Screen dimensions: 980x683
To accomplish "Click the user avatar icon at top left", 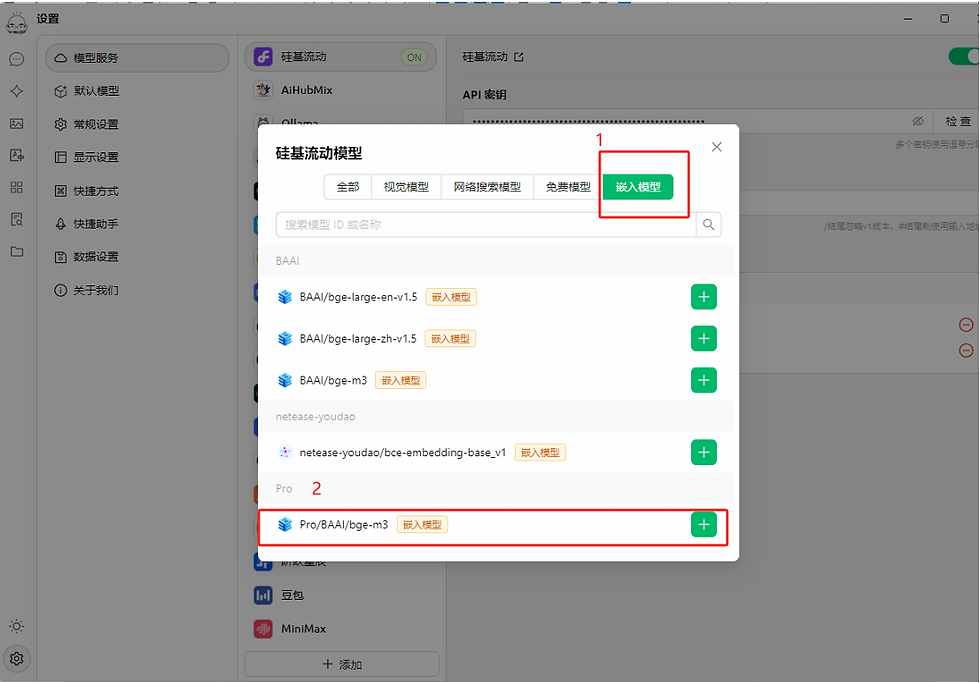I will 17,23.
